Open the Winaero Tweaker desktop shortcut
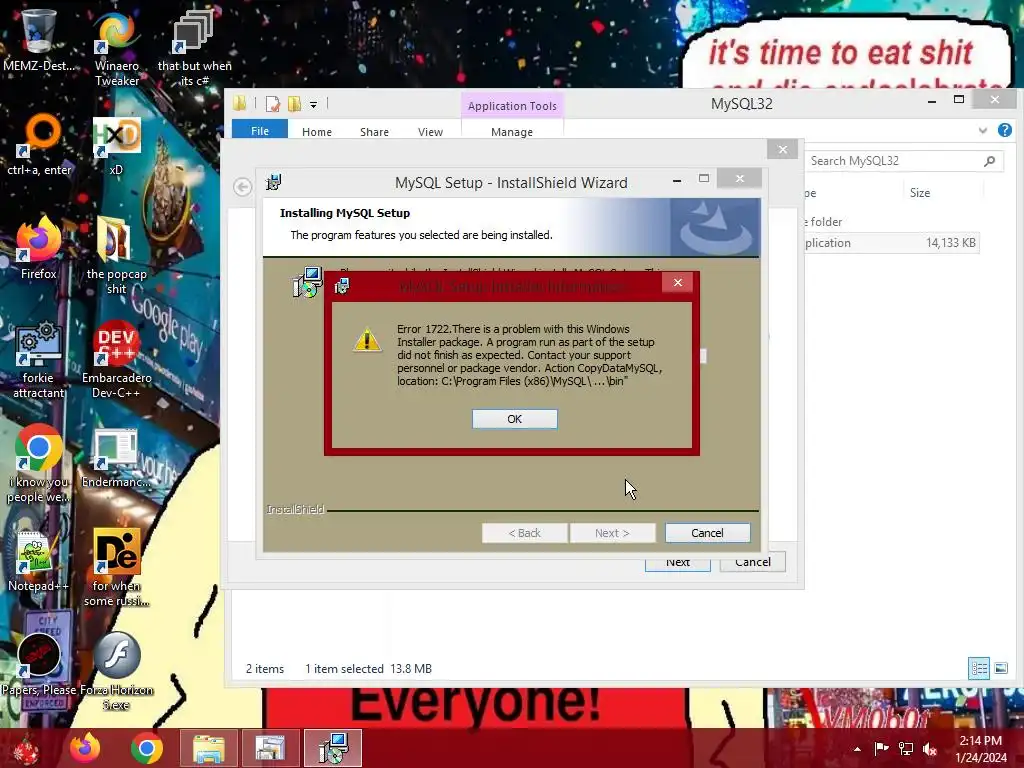This screenshot has height=768, width=1024. (x=117, y=47)
